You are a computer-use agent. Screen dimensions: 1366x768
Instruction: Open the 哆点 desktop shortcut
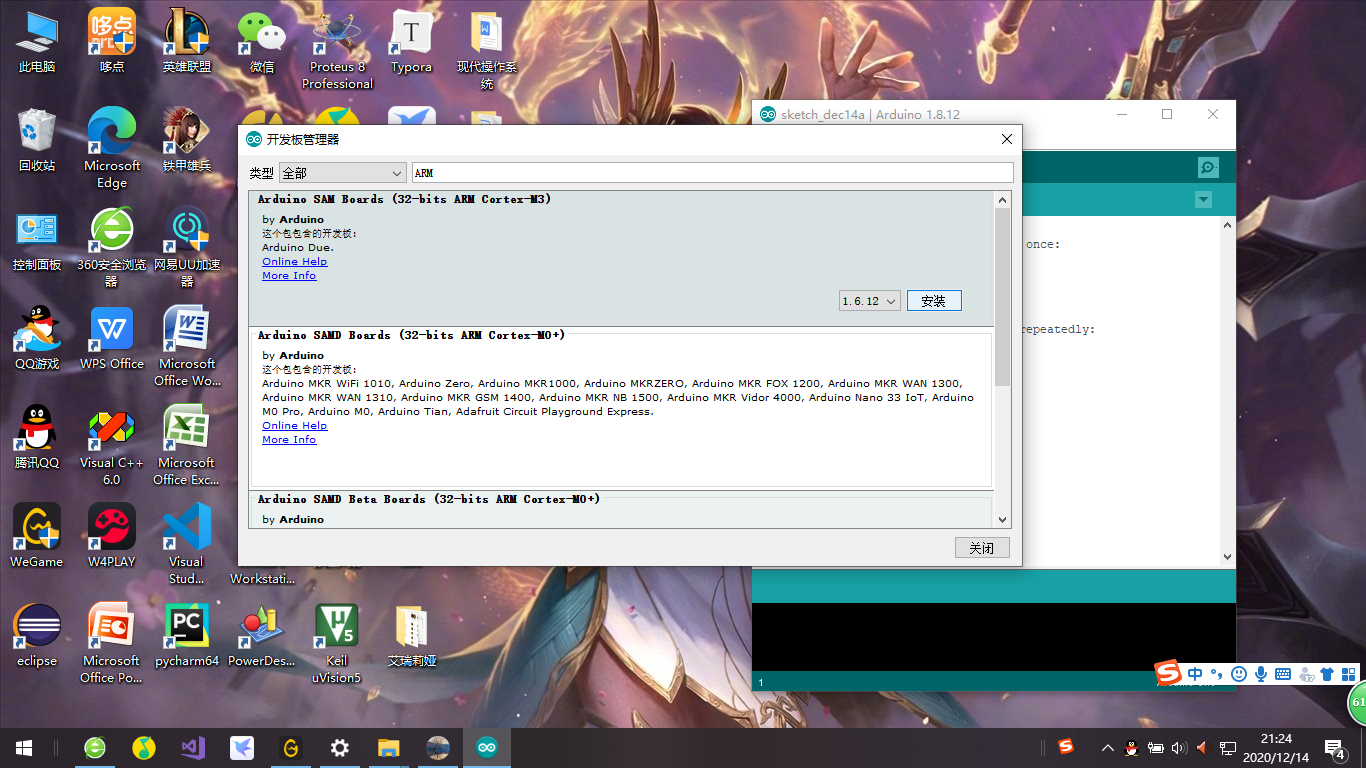[x=112, y=42]
